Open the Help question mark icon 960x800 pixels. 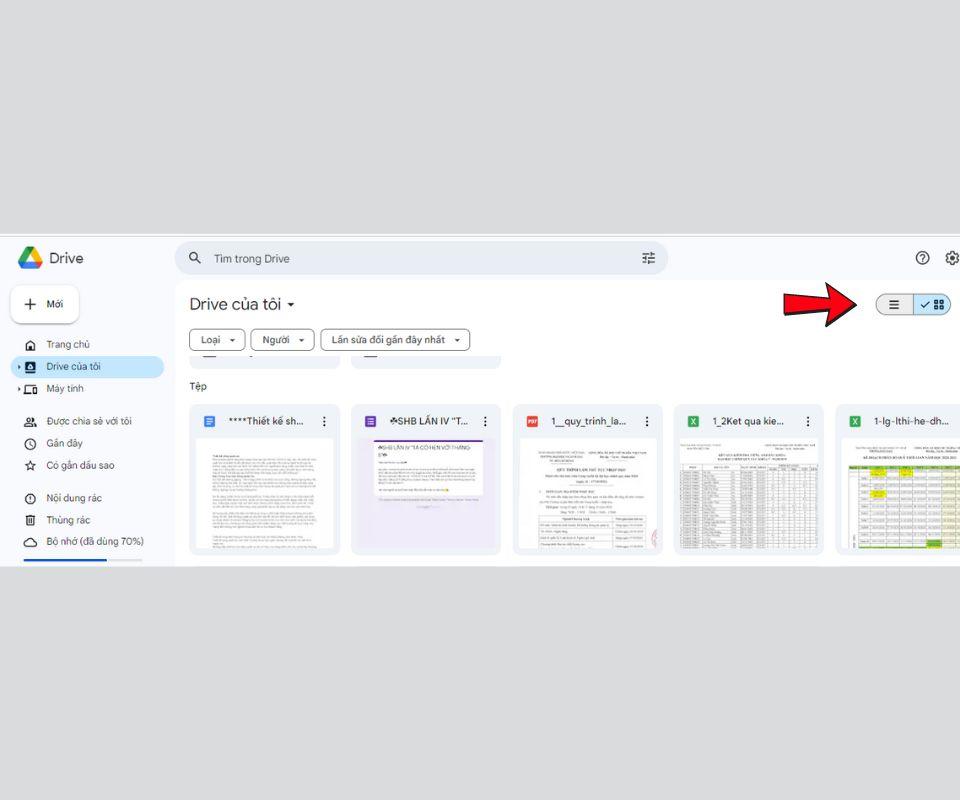922,258
